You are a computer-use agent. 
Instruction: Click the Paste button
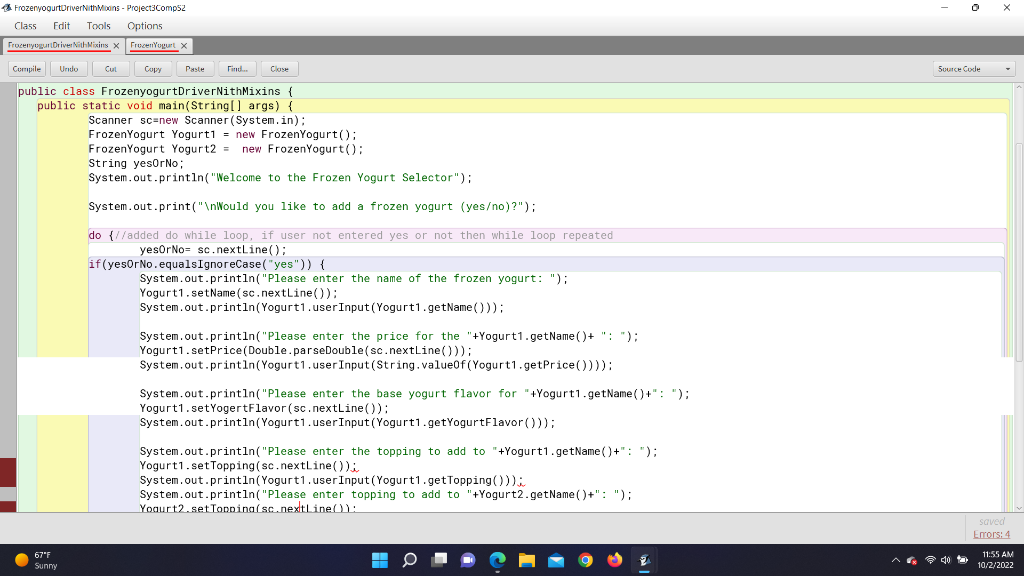click(x=195, y=69)
